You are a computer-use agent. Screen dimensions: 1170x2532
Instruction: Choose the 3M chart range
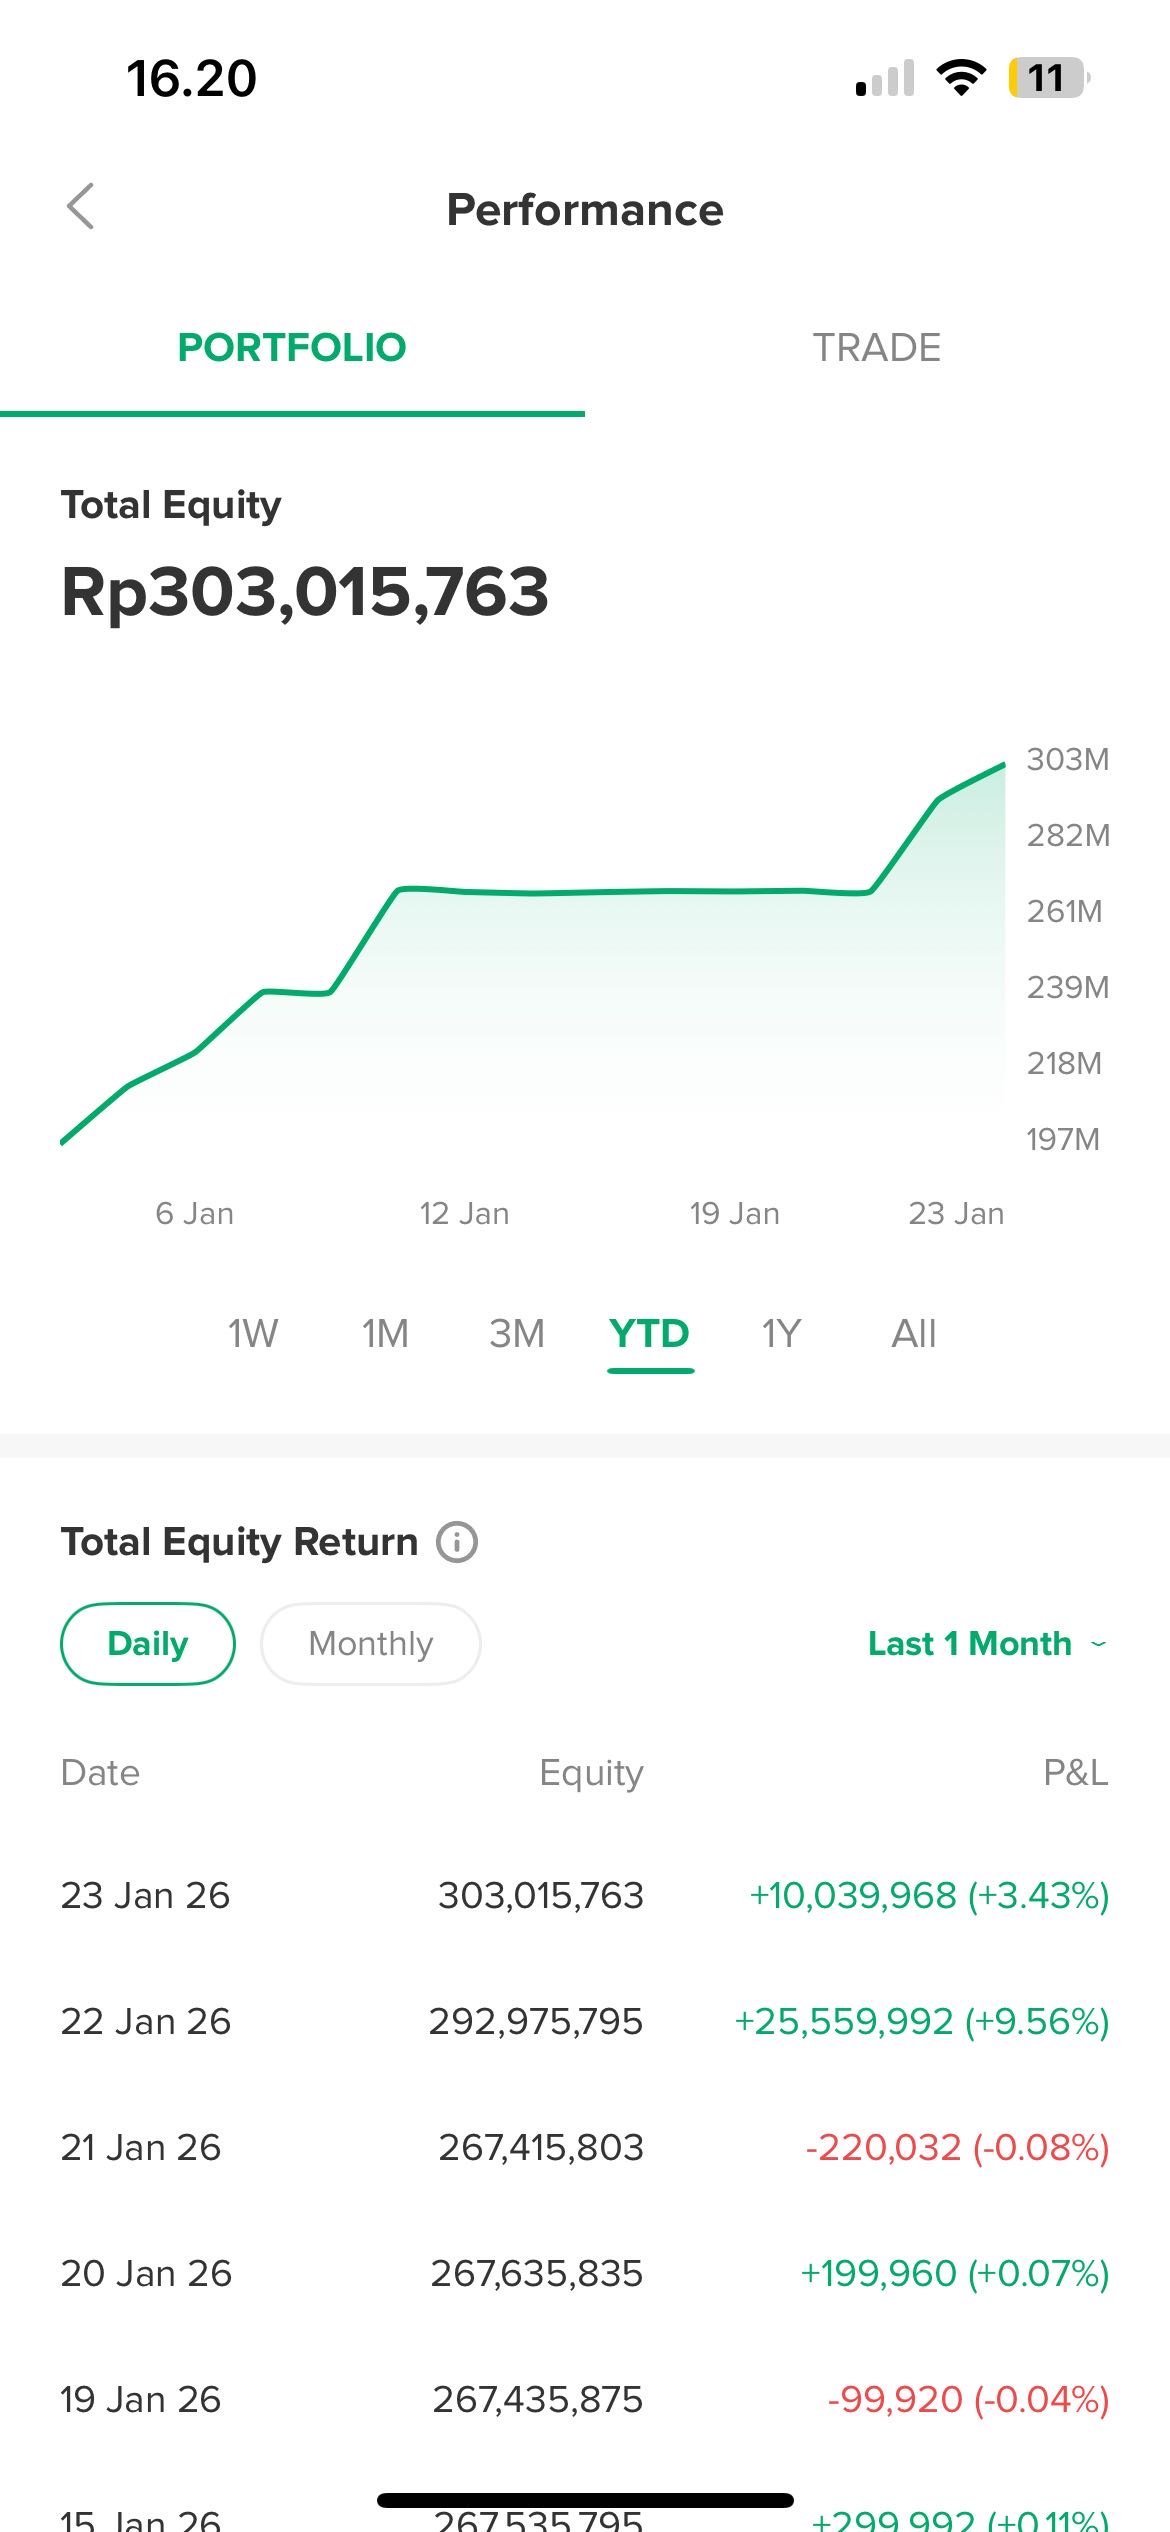pyautogui.click(x=517, y=1333)
